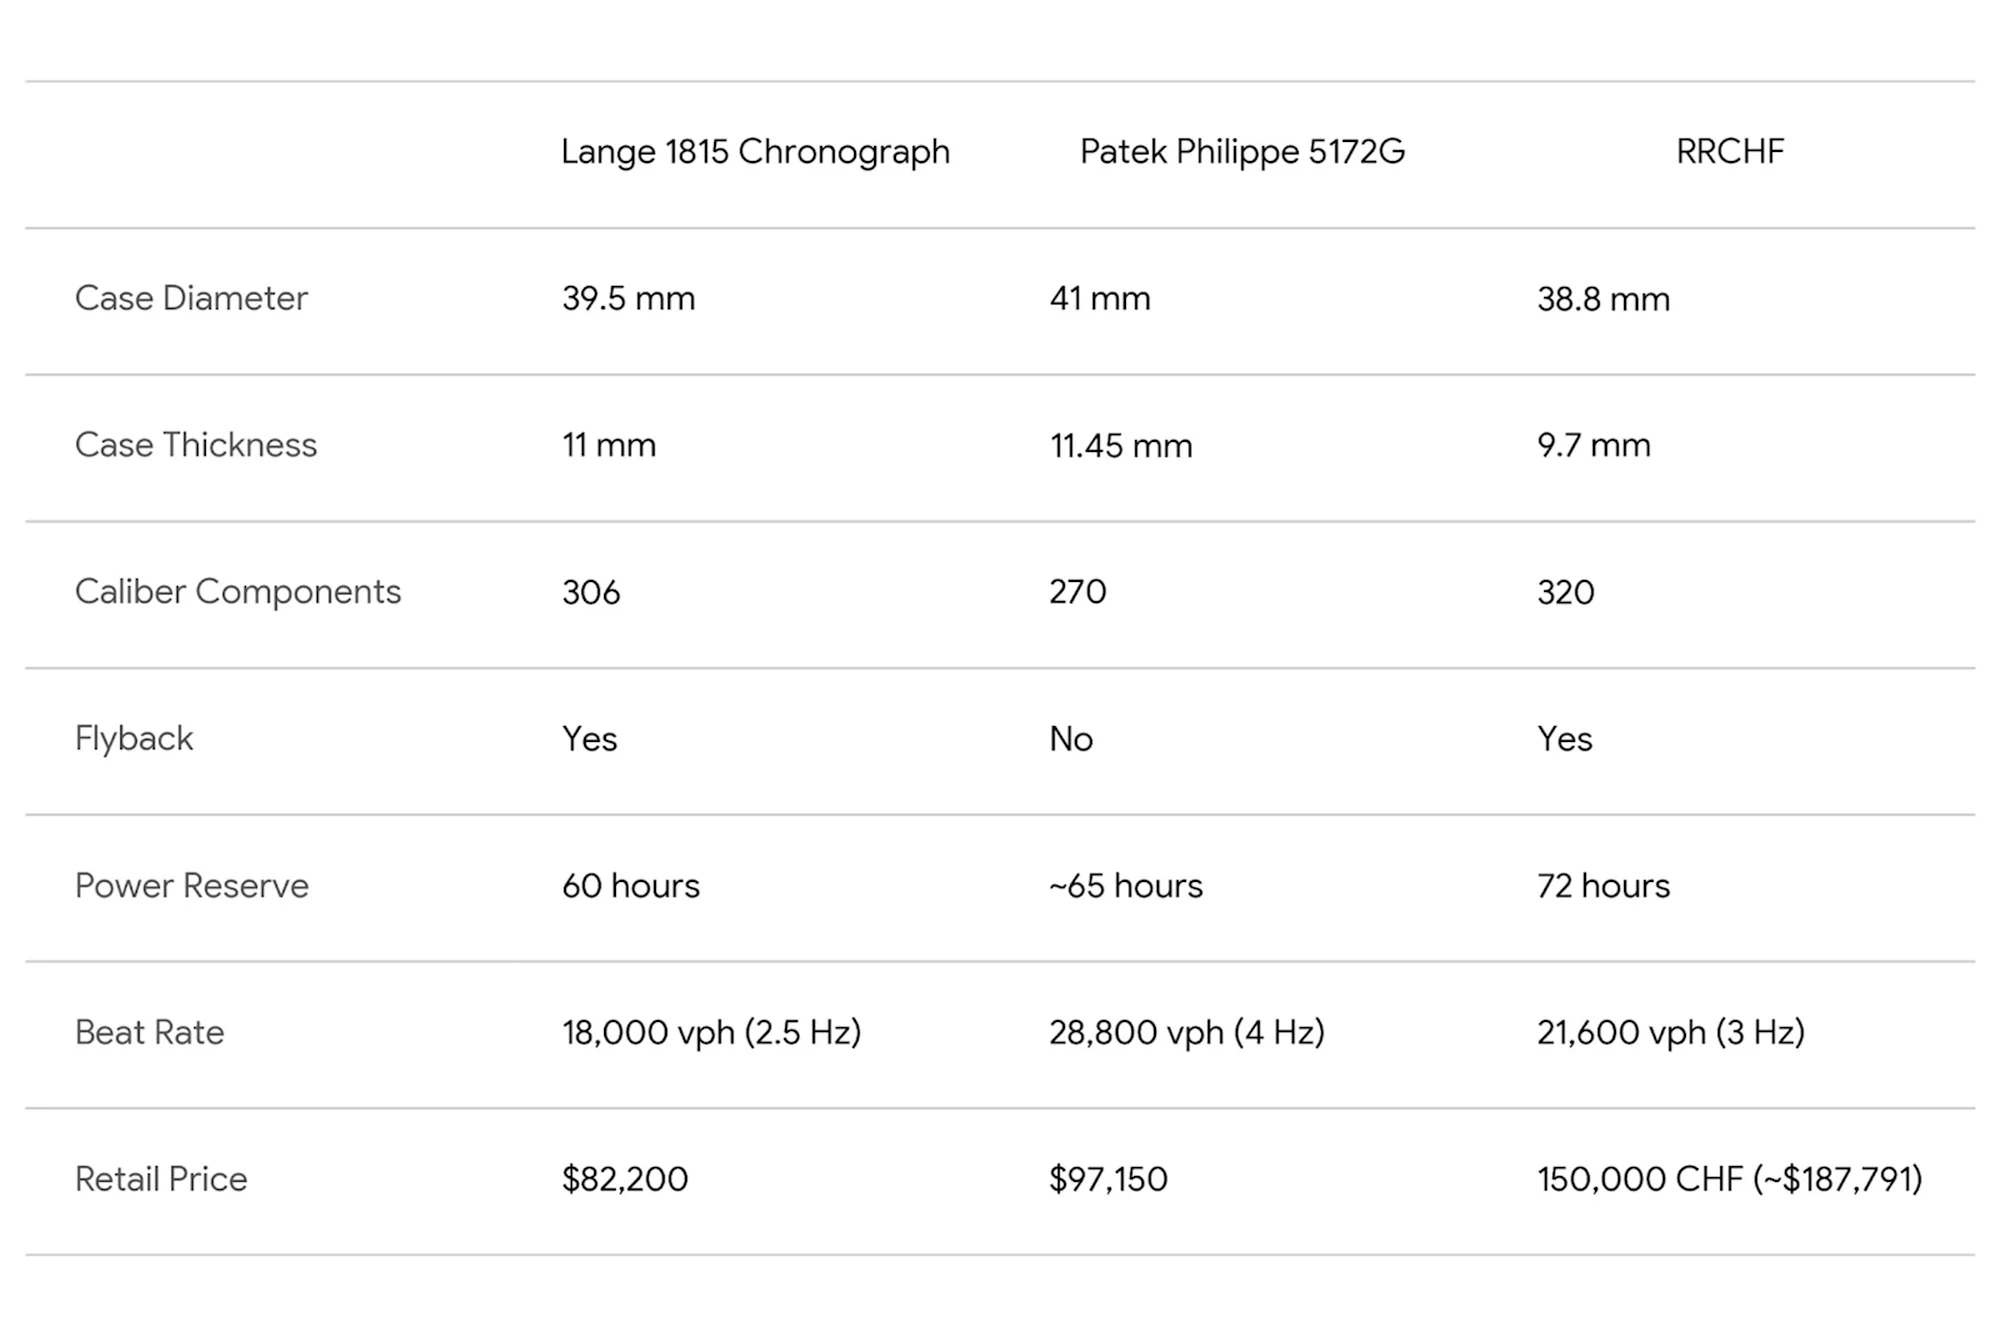Click the 320 caliber components cell
2000x1335 pixels.
[x=1565, y=592]
